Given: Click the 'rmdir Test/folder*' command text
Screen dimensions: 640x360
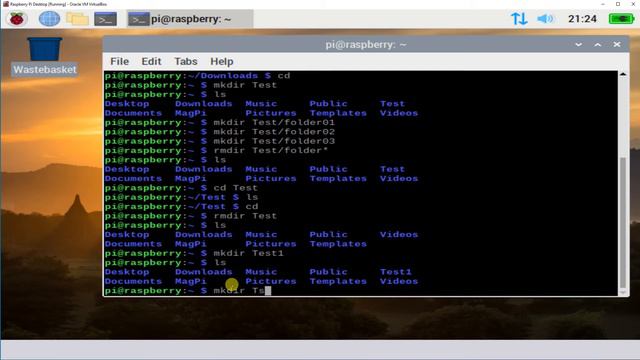Looking at the screenshot, I should pyautogui.click(x=270, y=151).
